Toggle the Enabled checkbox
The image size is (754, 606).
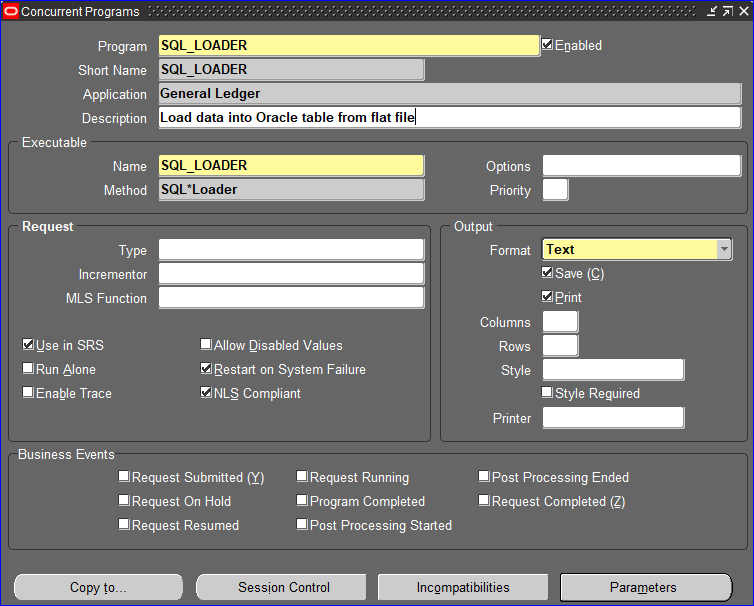click(x=547, y=45)
